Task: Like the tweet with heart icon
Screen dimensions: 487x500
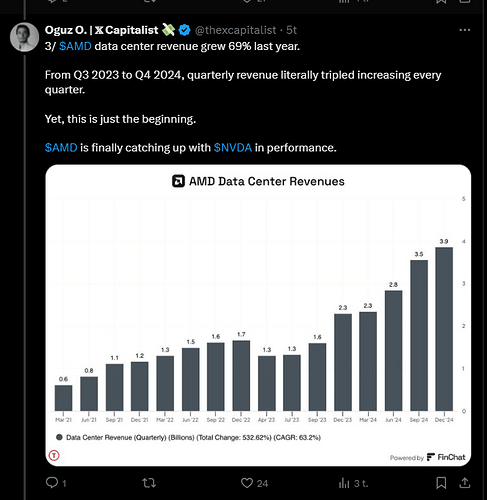Action: [247, 483]
